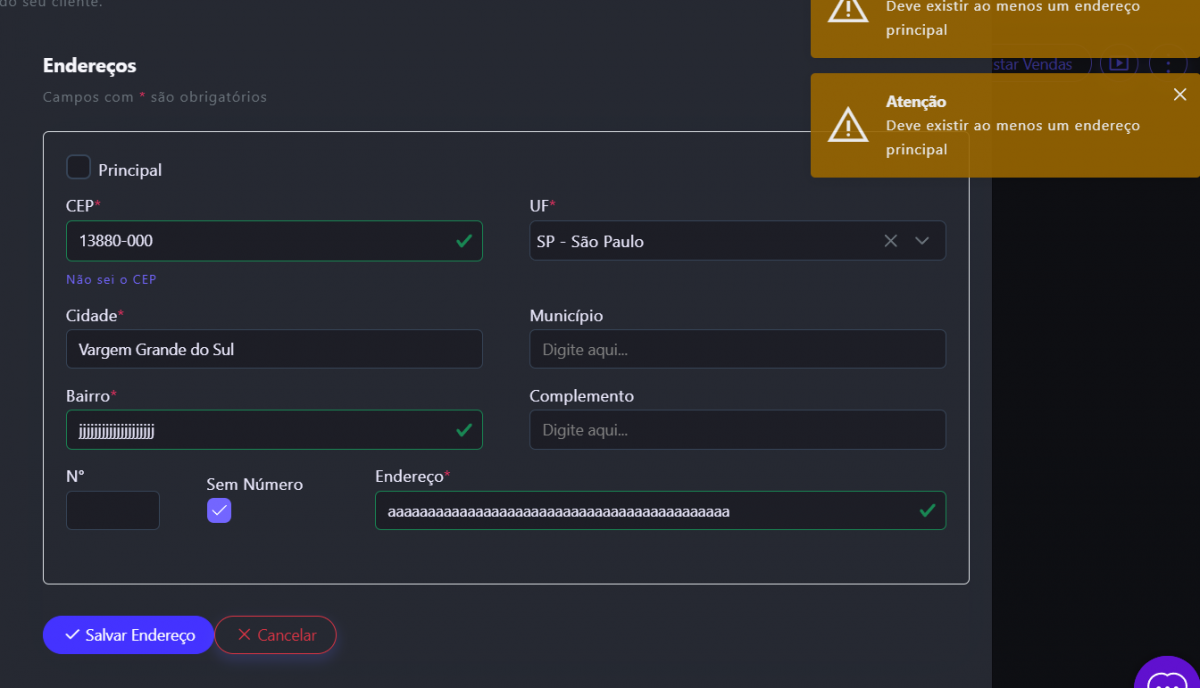Click the green checkmark in CEP field
Viewport: 1200px width, 688px height.
coord(464,241)
